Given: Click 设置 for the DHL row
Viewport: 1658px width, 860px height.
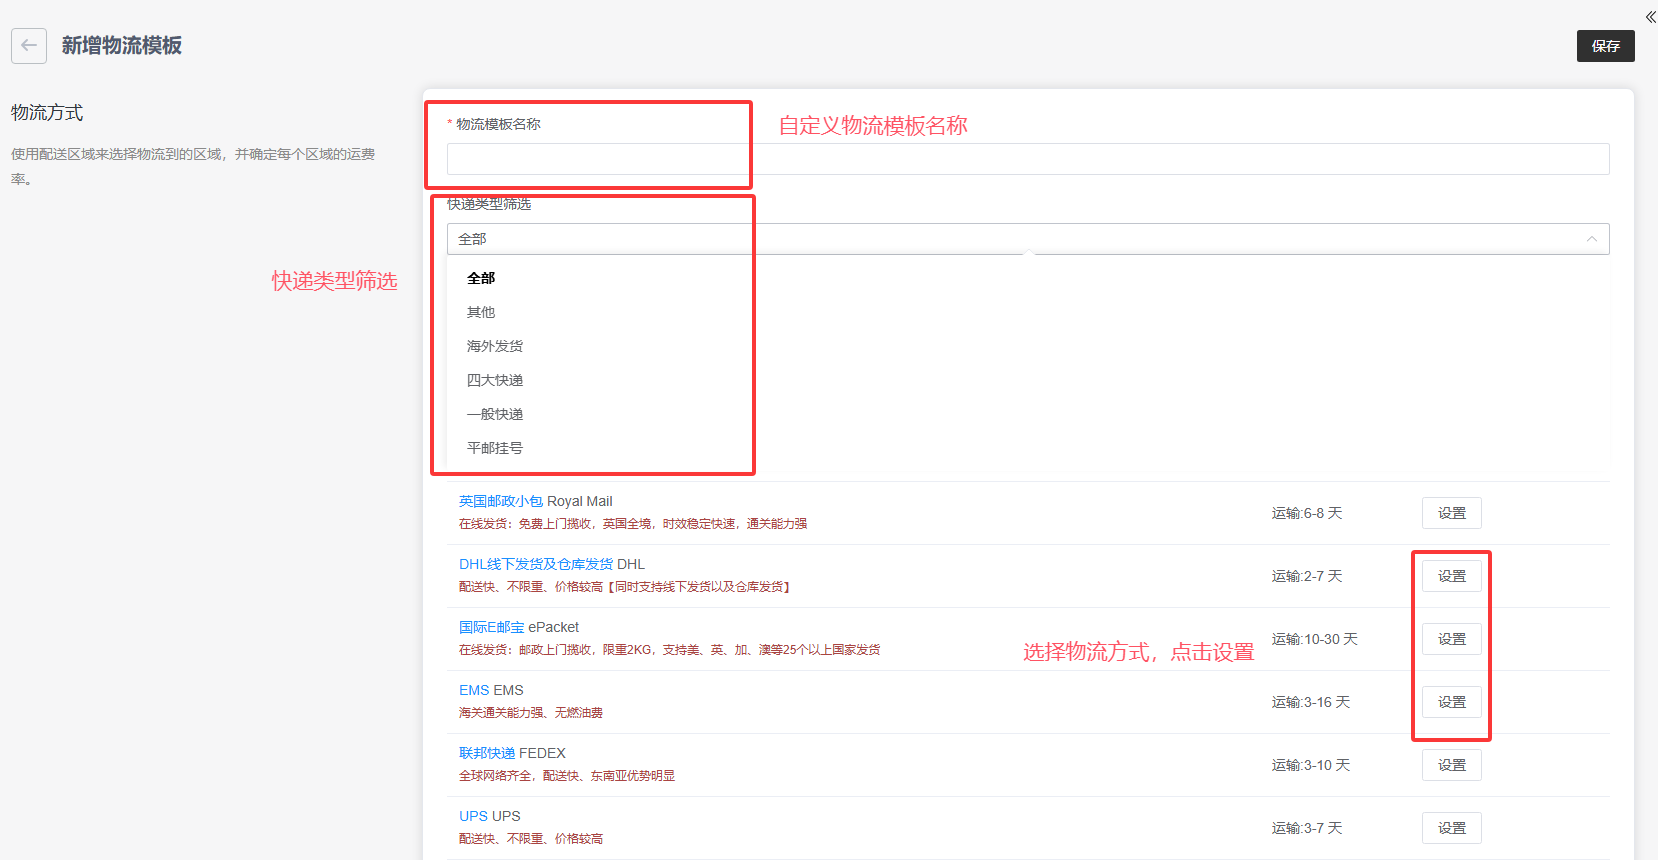Looking at the screenshot, I should pyautogui.click(x=1451, y=576).
